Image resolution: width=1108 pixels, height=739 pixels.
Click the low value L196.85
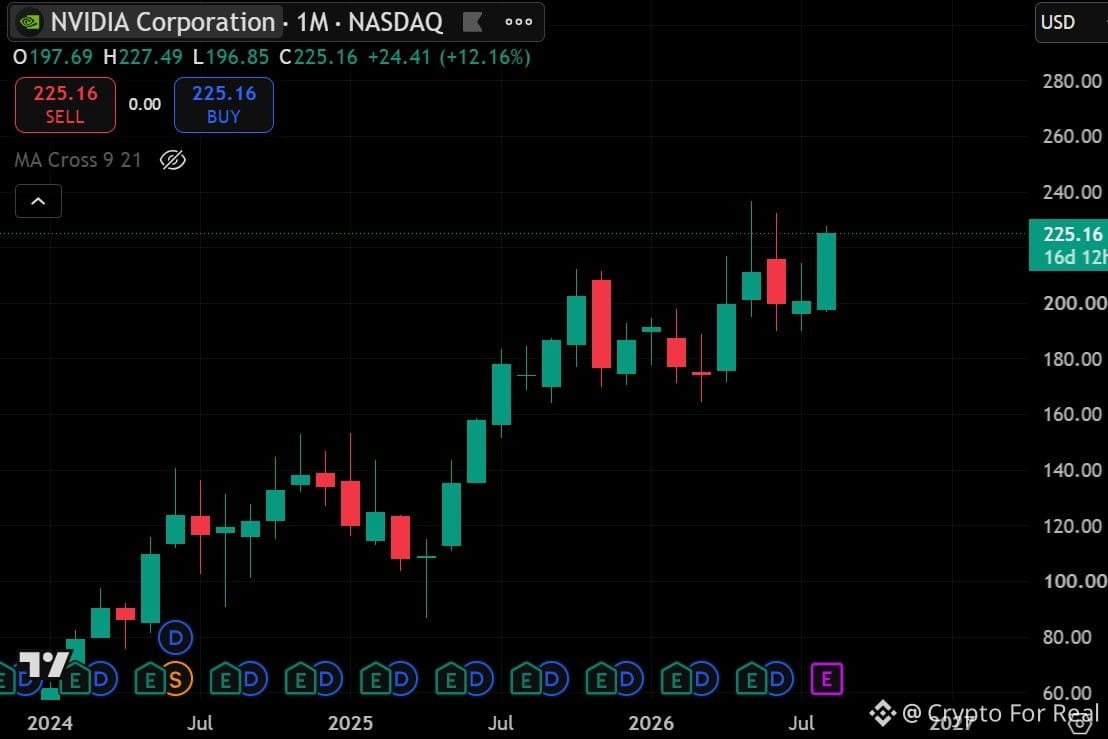click(x=231, y=57)
